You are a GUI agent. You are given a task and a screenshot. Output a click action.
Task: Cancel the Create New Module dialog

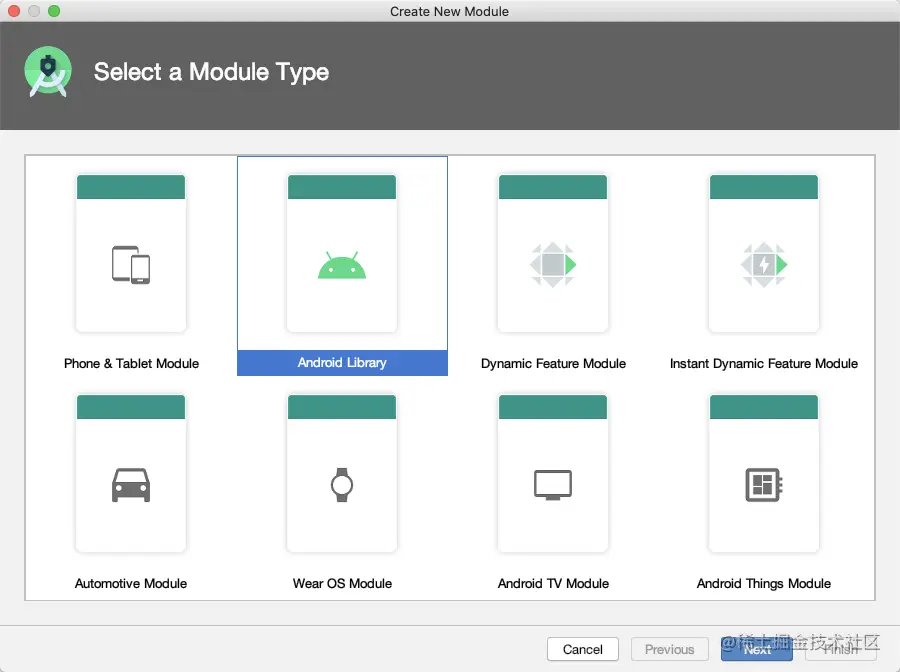pyautogui.click(x=583, y=649)
